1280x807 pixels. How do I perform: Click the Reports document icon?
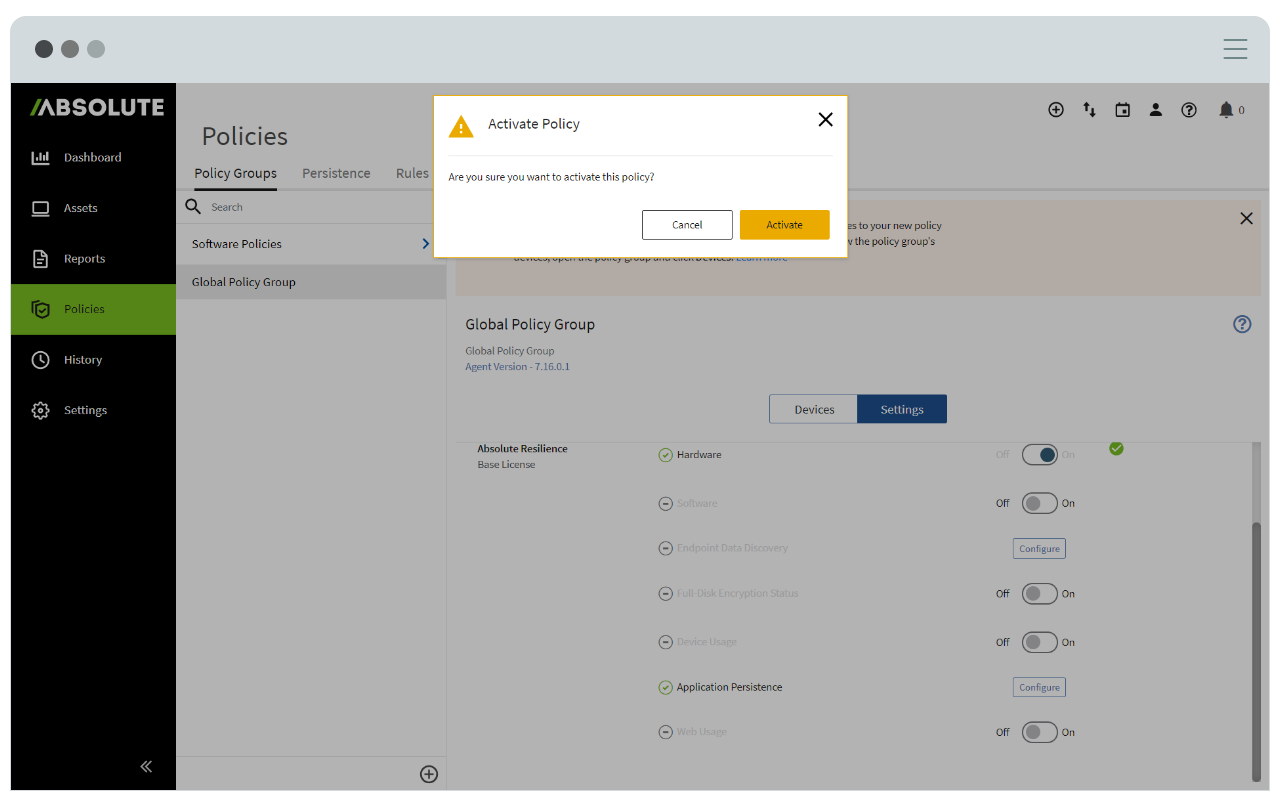pyautogui.click(x=40, y=259)
